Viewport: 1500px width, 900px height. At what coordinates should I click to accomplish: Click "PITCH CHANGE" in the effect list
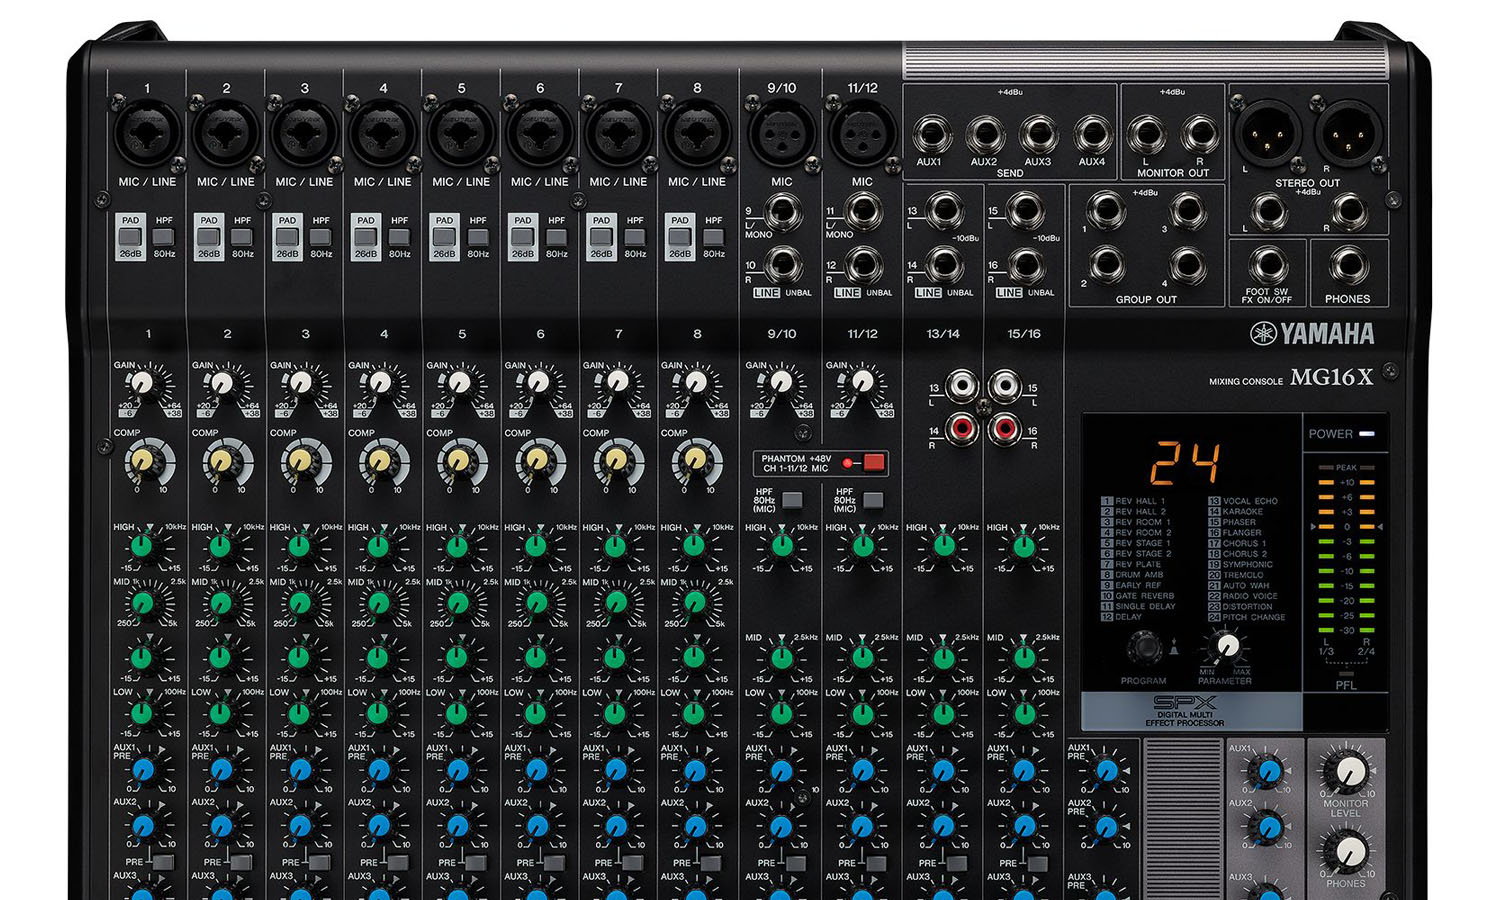point(1254,617)
